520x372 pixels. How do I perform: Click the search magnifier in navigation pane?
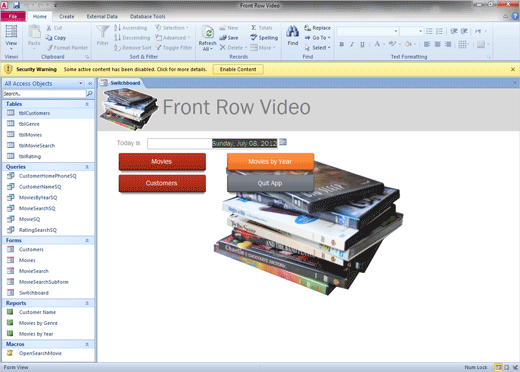pos(89,94)
